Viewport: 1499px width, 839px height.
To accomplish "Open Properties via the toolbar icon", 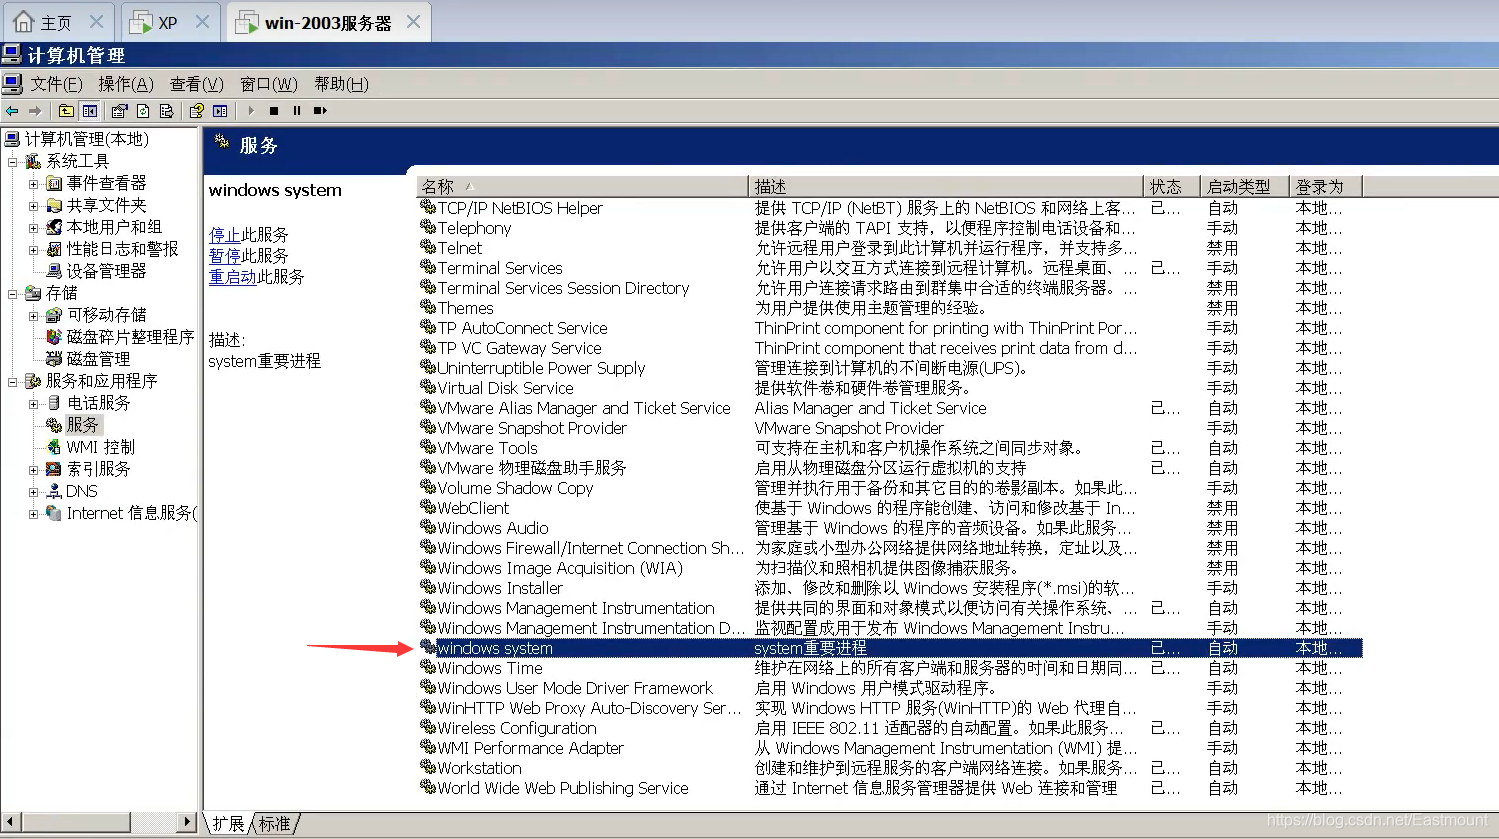I will coord(120,111).
